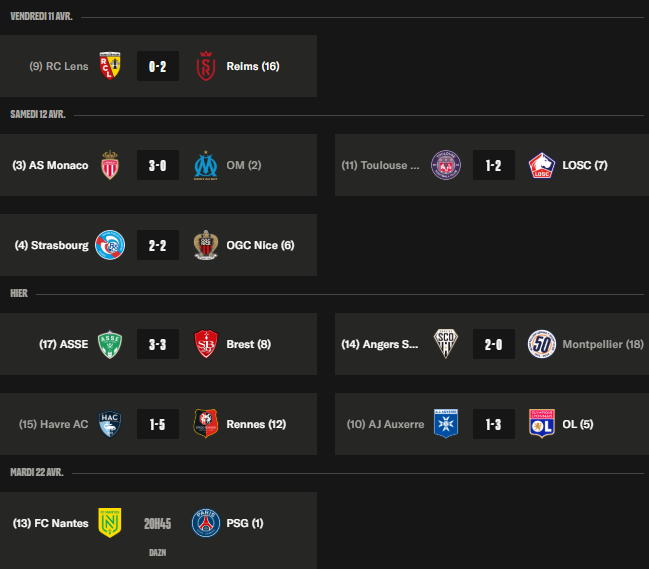Click the PSG club logo
The width and height of the screenshot is (649, 569).
[206, 523]
